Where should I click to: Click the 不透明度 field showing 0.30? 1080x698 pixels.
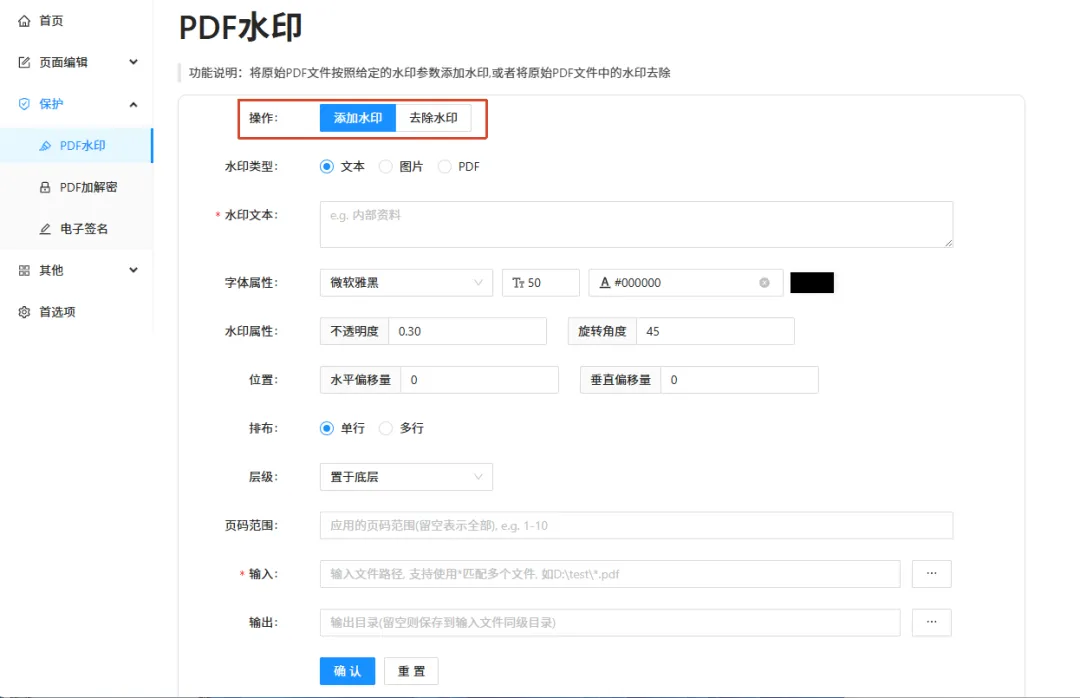pos(468,331)
